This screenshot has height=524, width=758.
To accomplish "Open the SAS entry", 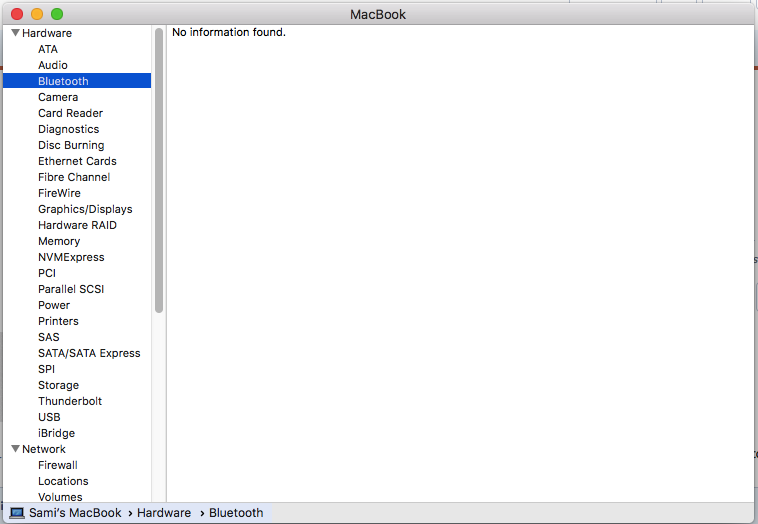I will [49, 337].
